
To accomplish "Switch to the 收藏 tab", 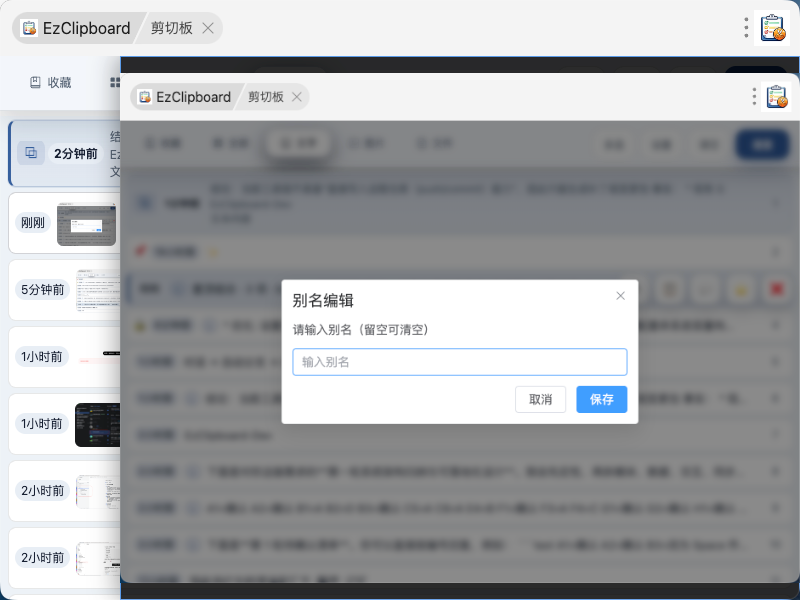I will [50, 83].
